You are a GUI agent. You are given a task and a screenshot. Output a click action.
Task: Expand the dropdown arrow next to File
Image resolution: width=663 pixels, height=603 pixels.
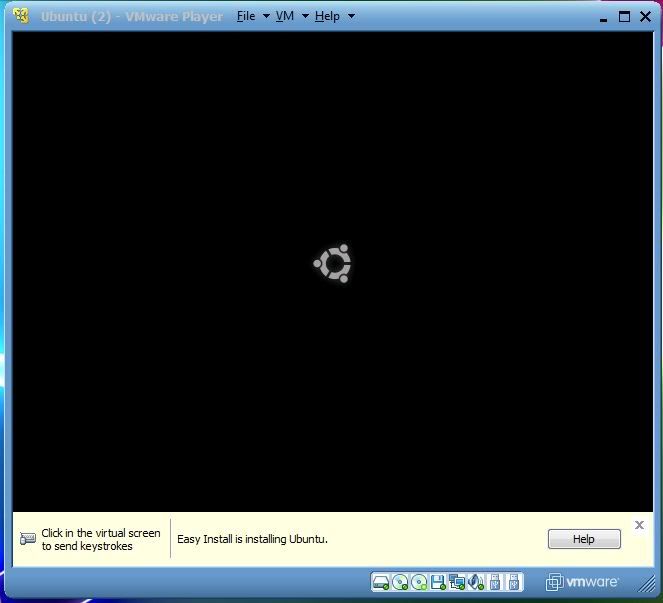coord(266,17)
